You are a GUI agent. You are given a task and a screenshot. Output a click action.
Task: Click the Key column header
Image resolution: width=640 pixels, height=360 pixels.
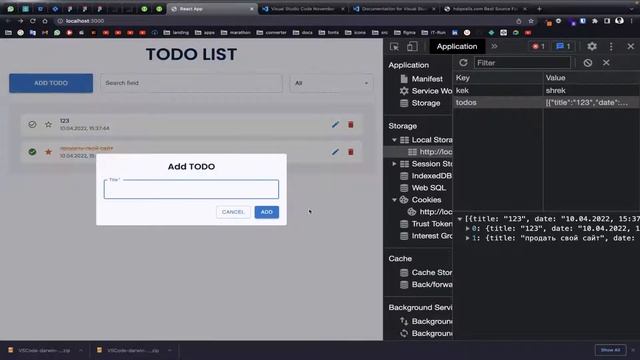click(x=498, y=78)
